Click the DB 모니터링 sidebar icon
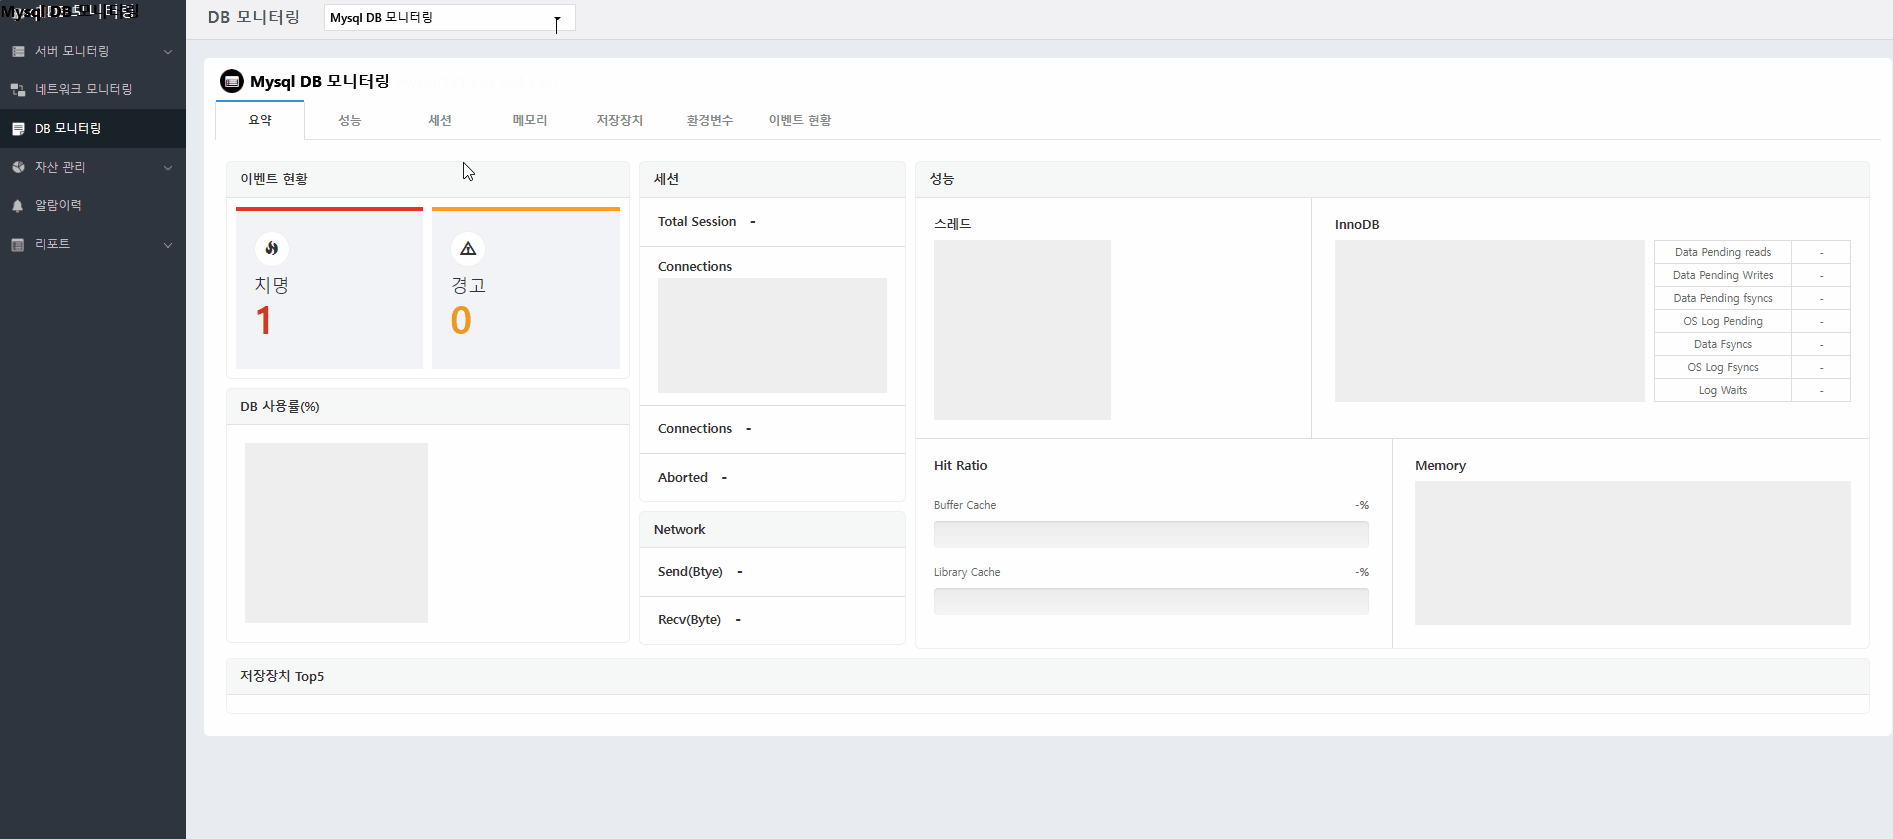This screenshot has height=839, width=1893. pos(18,129)
